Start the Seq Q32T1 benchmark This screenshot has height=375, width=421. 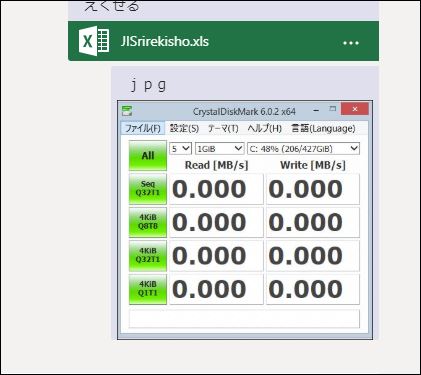click(x=148, y=188)
